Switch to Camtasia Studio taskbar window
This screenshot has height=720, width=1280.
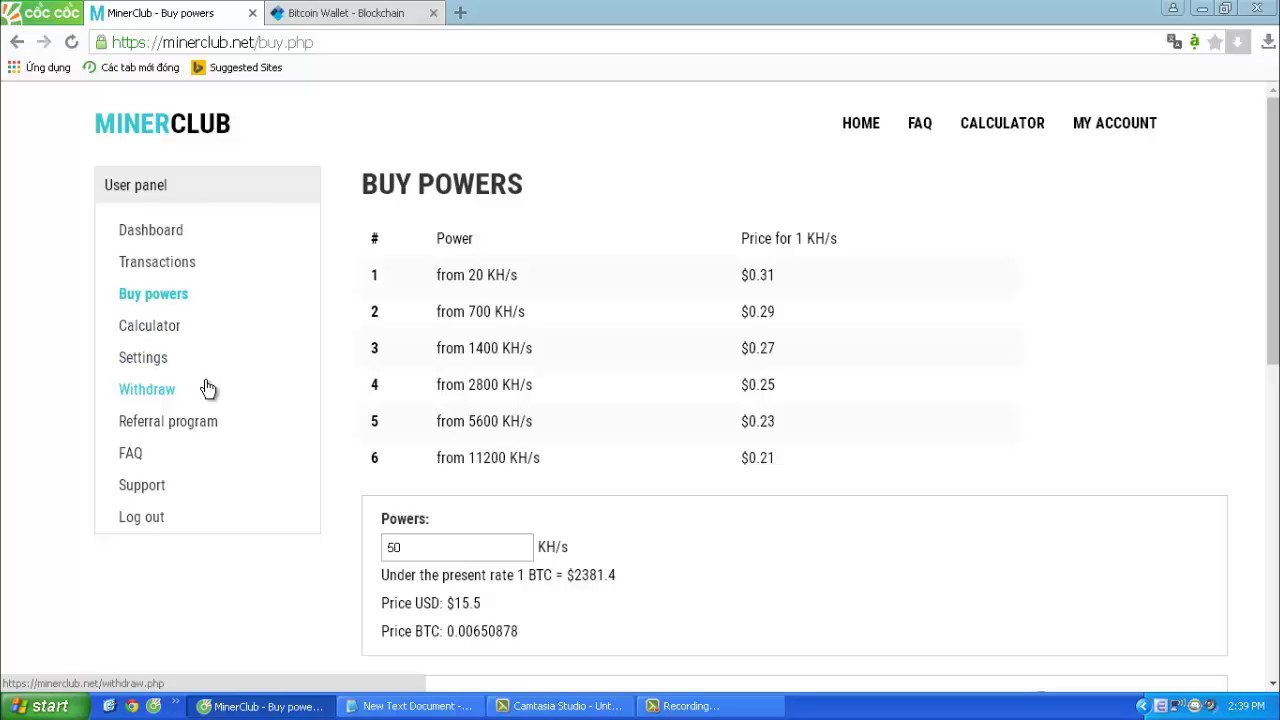click(560, 706)
